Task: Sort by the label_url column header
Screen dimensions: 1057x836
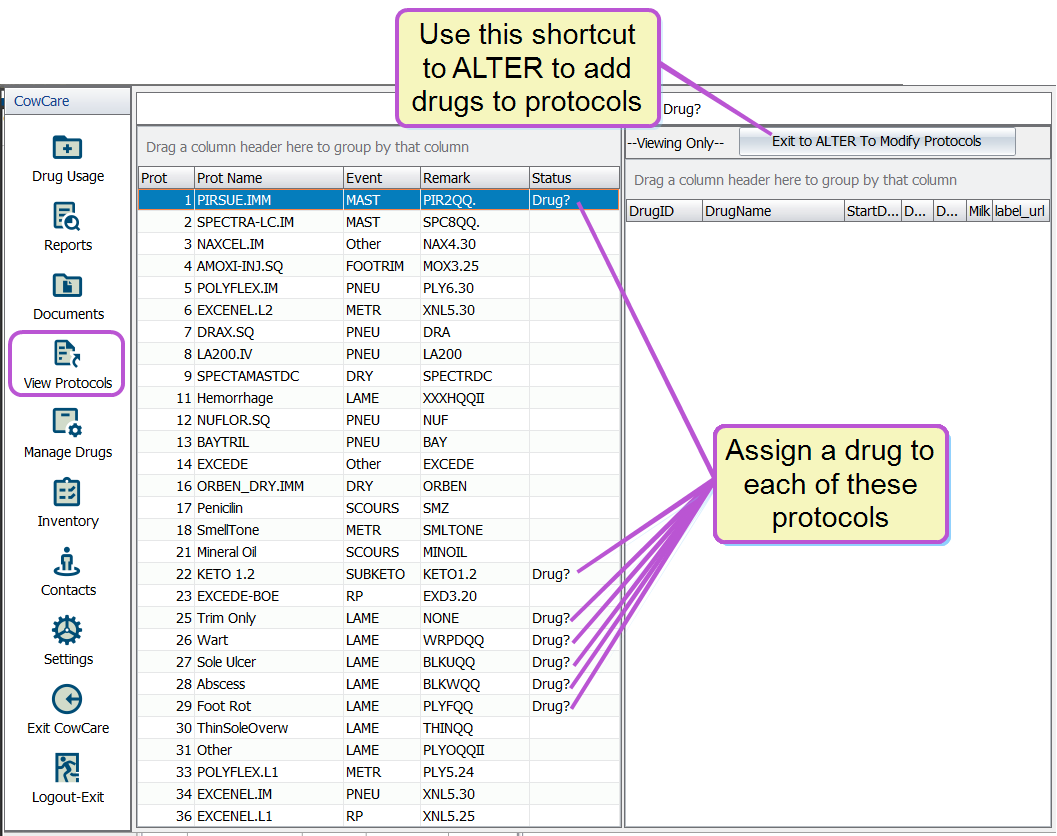Action: tap(1020, 211)
